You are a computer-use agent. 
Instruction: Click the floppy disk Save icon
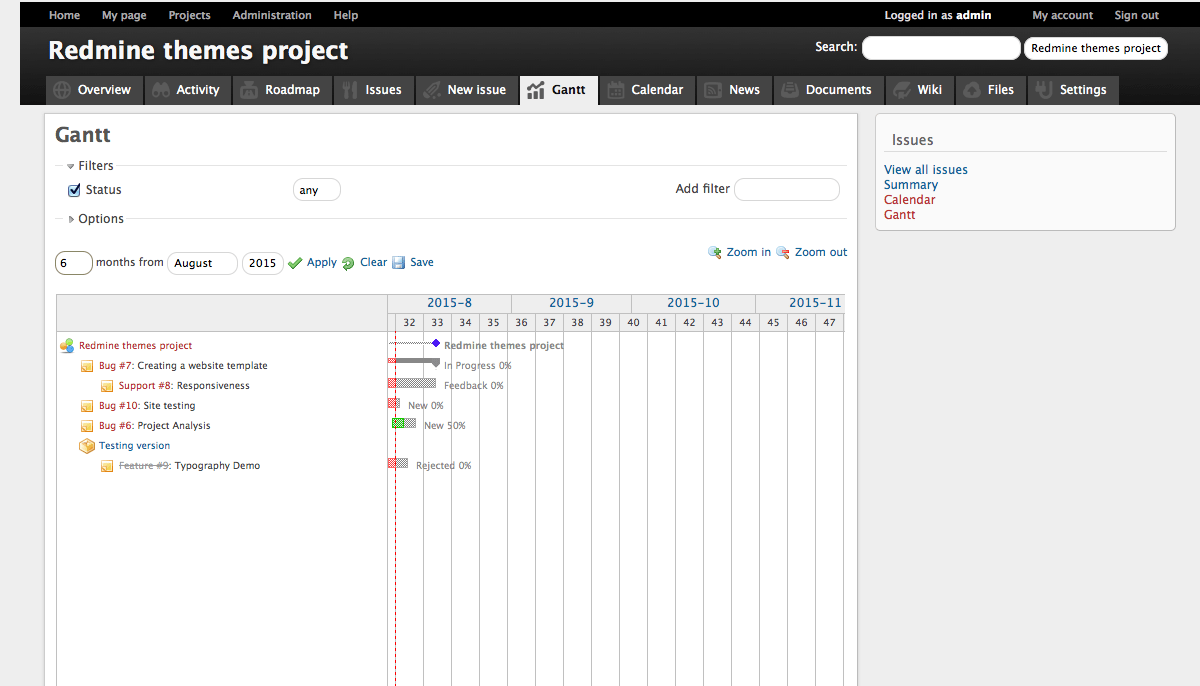click(x=398, y=263)
